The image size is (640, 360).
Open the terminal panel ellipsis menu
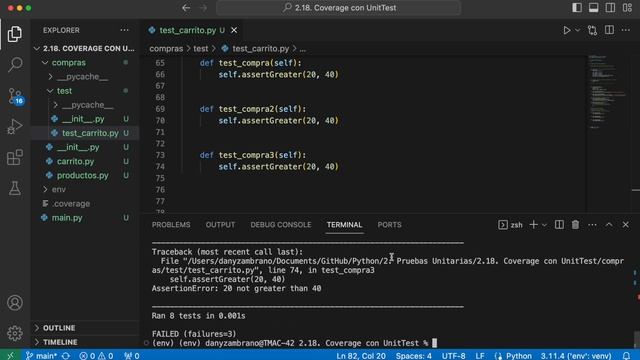coord(592,225)
